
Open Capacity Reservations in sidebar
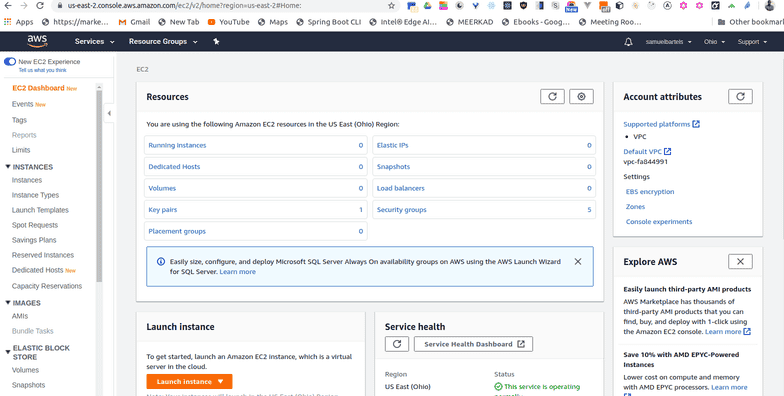tap(46, 286)
